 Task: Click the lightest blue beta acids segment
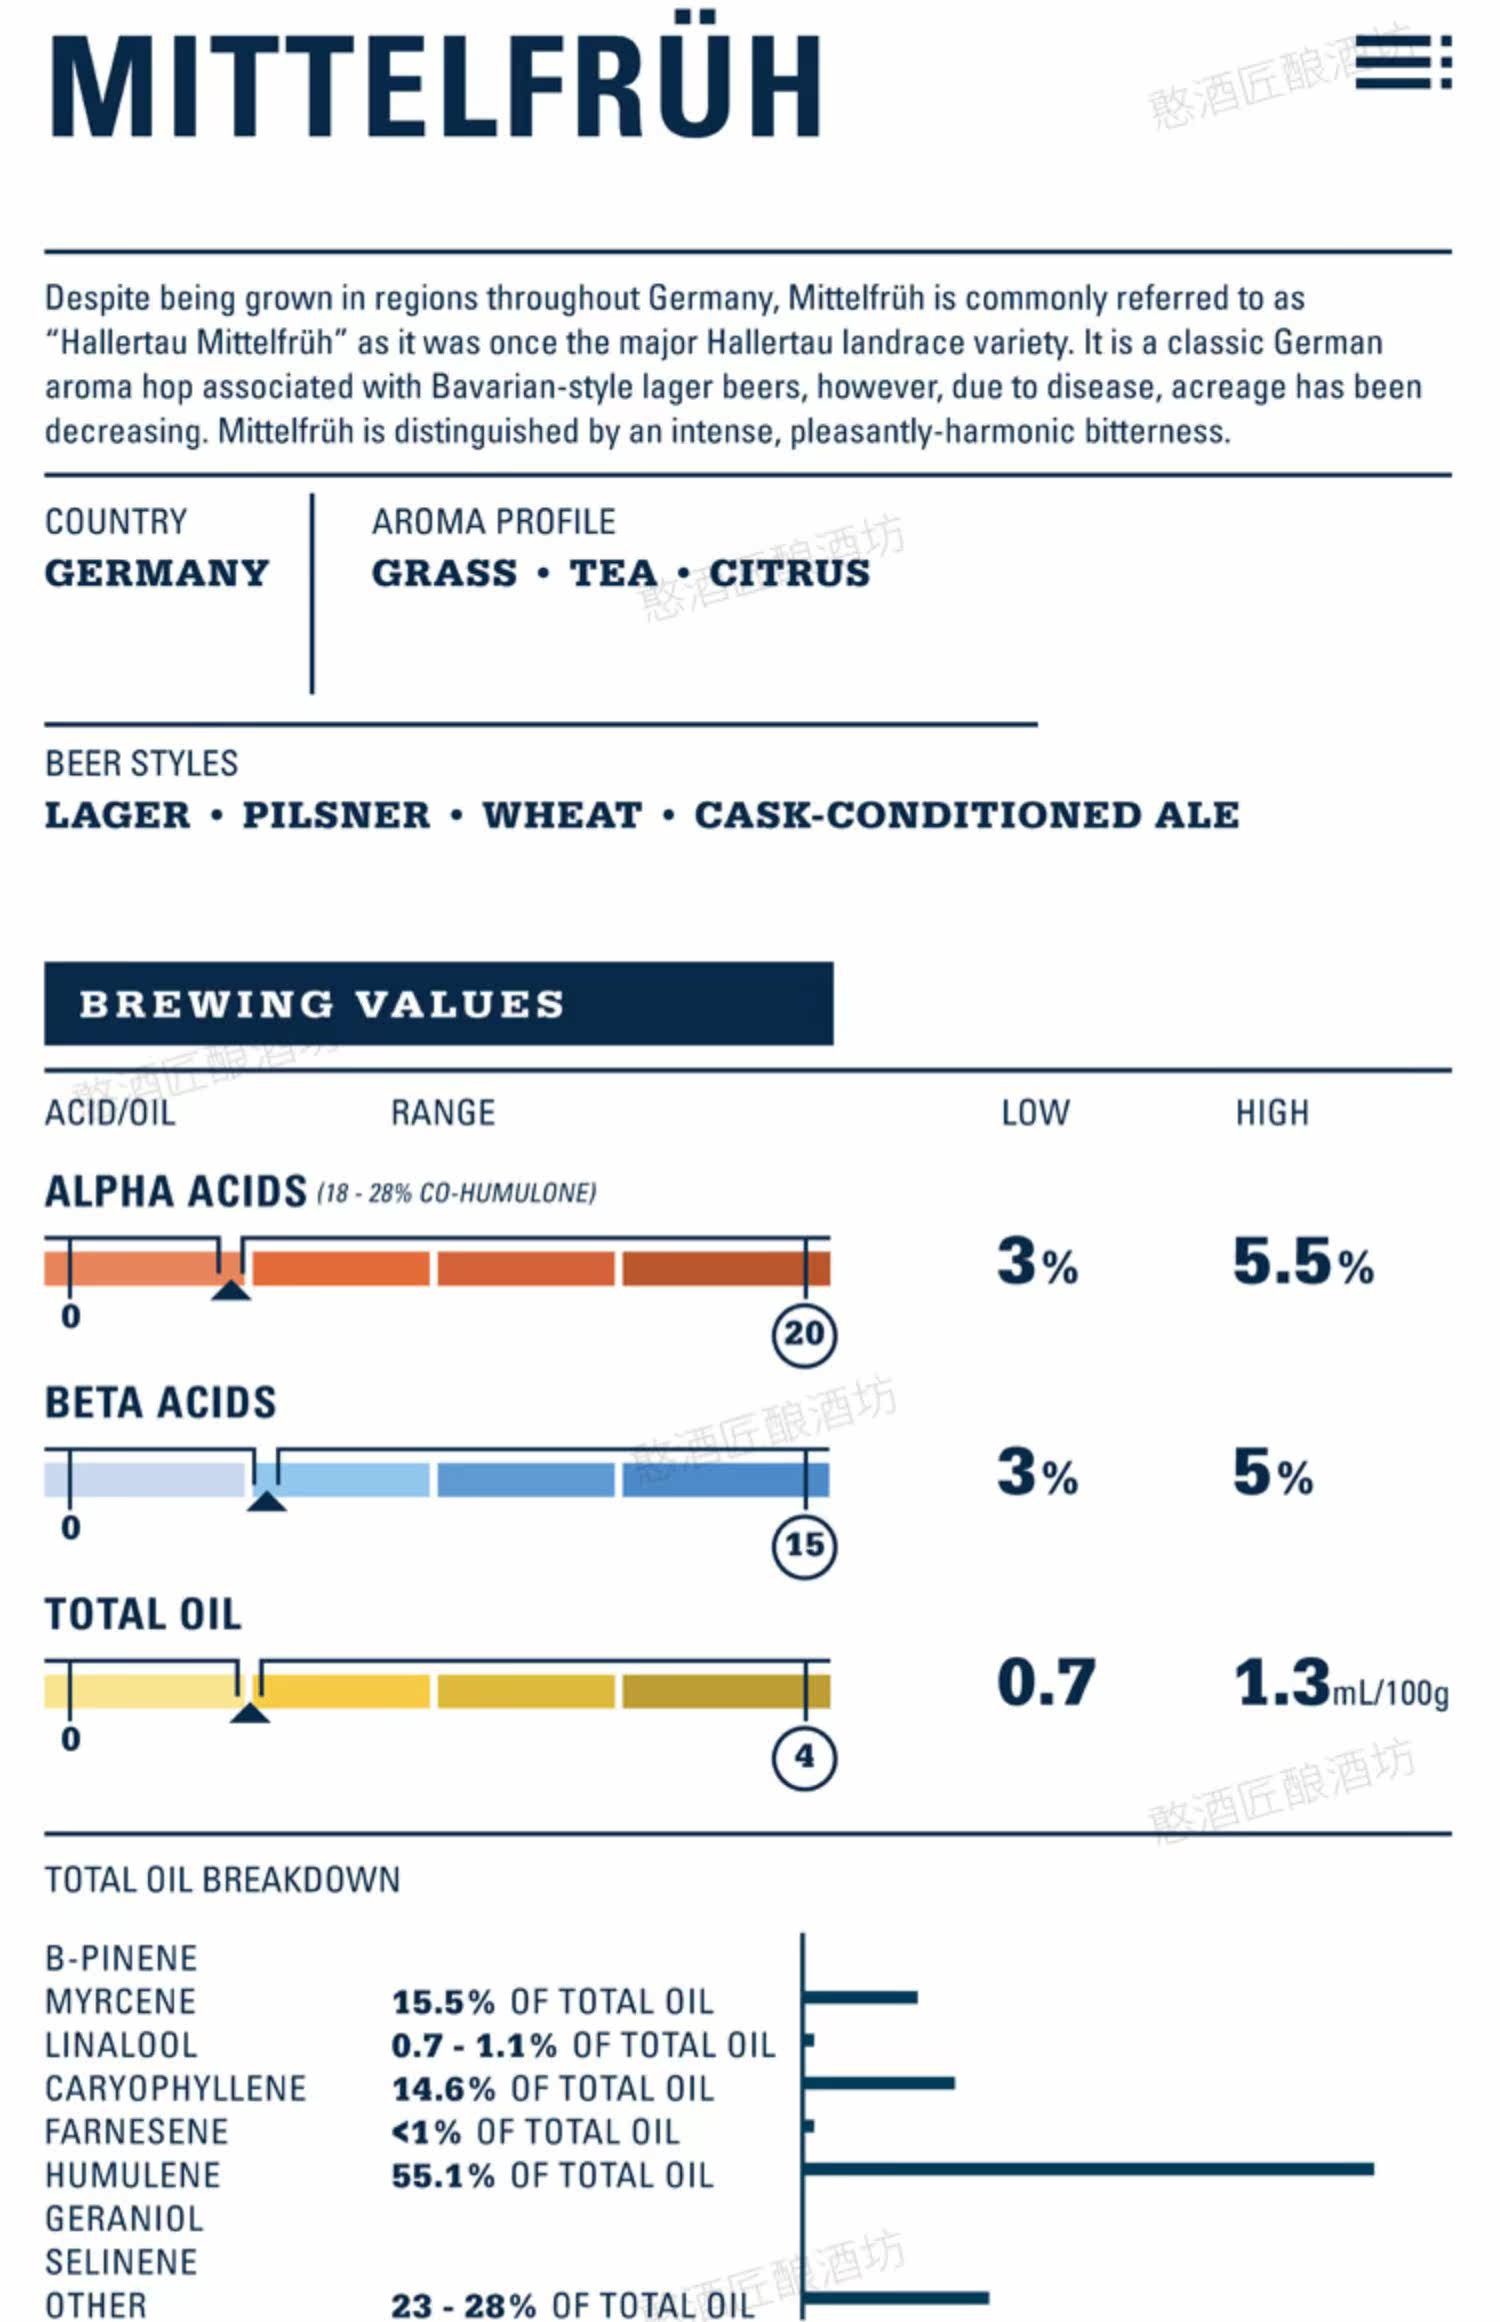[x=145, y=1480]
